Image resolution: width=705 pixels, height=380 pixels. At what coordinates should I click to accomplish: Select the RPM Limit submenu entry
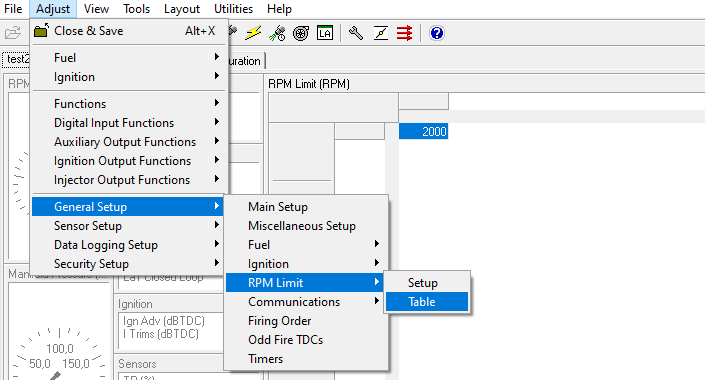305,282
